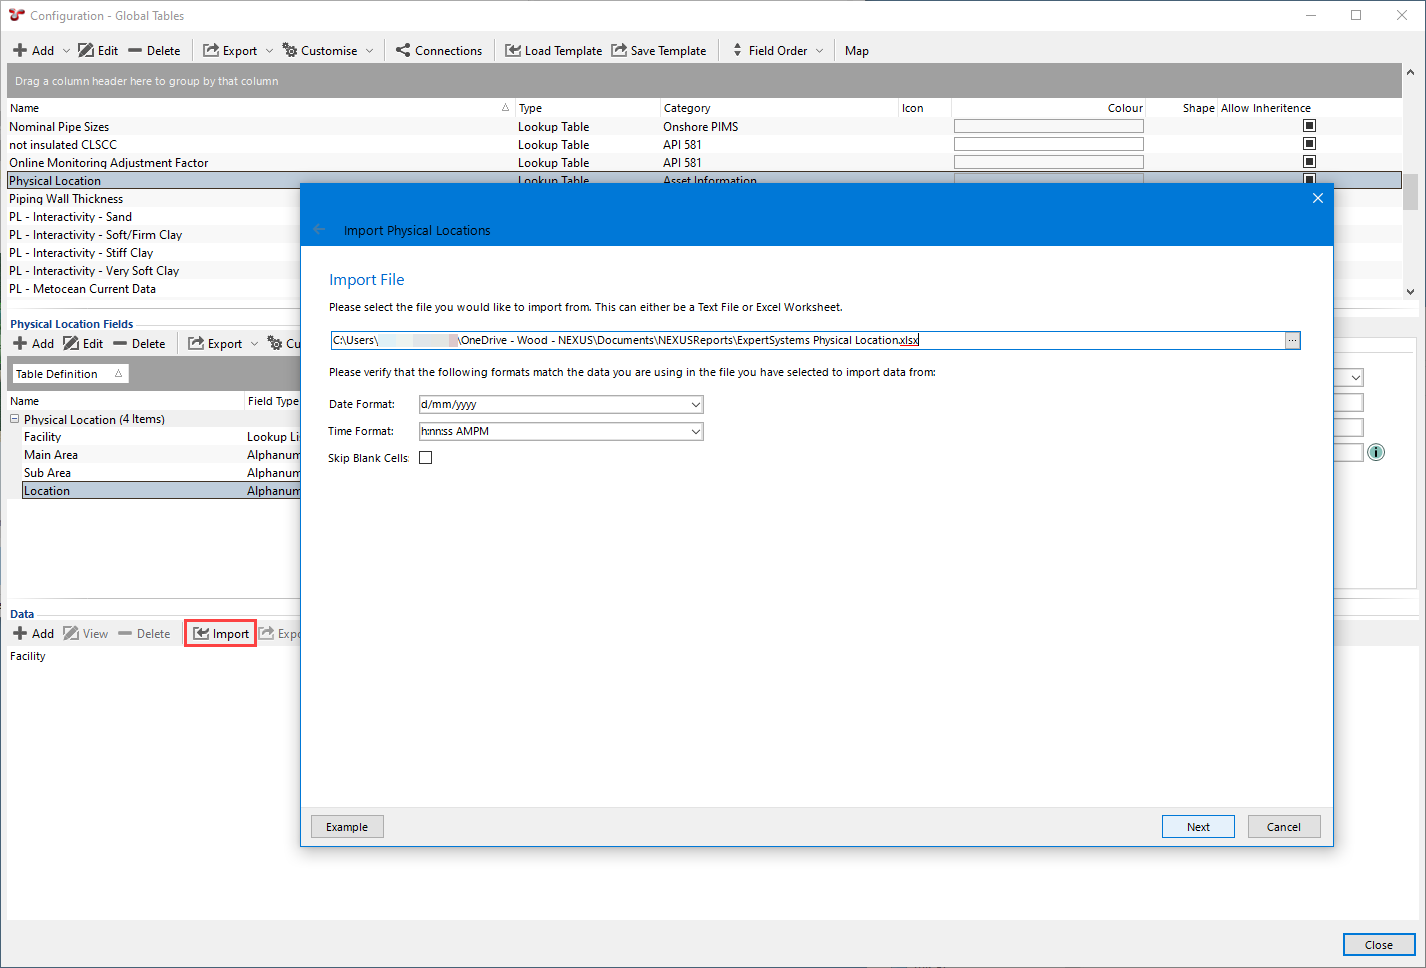Screen dimensions: 1426x968
Task: Click the Facility column in Data section
Action: click(28, 656)
